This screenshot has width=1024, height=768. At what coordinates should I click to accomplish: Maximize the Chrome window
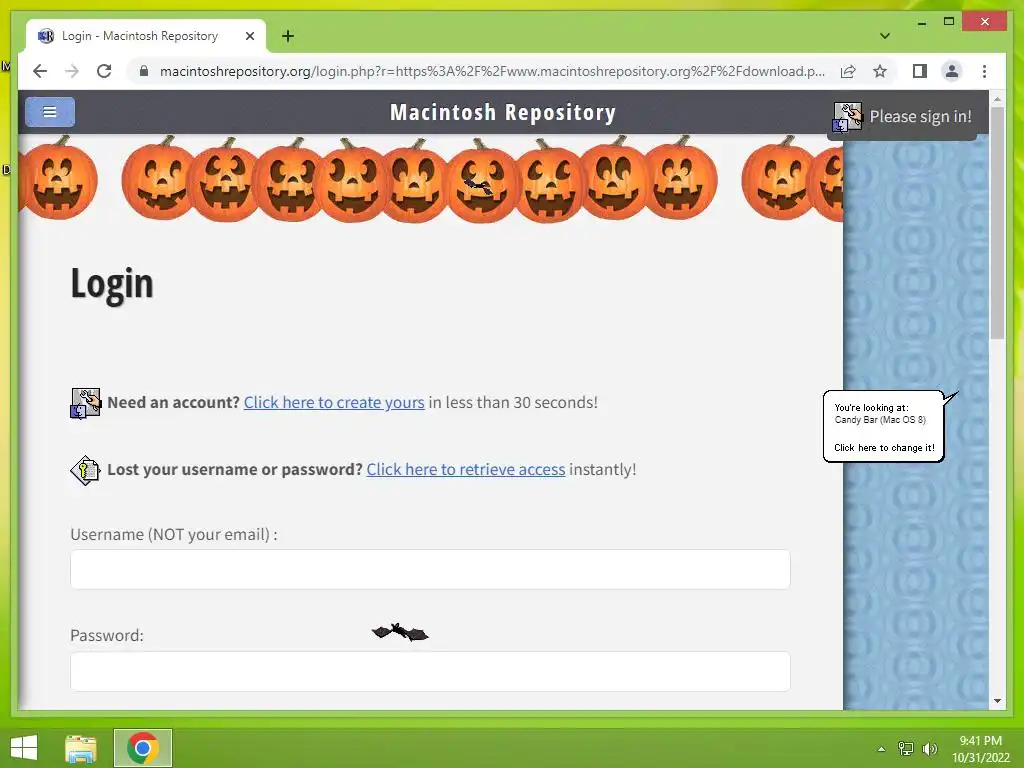(x=949, y=22)
